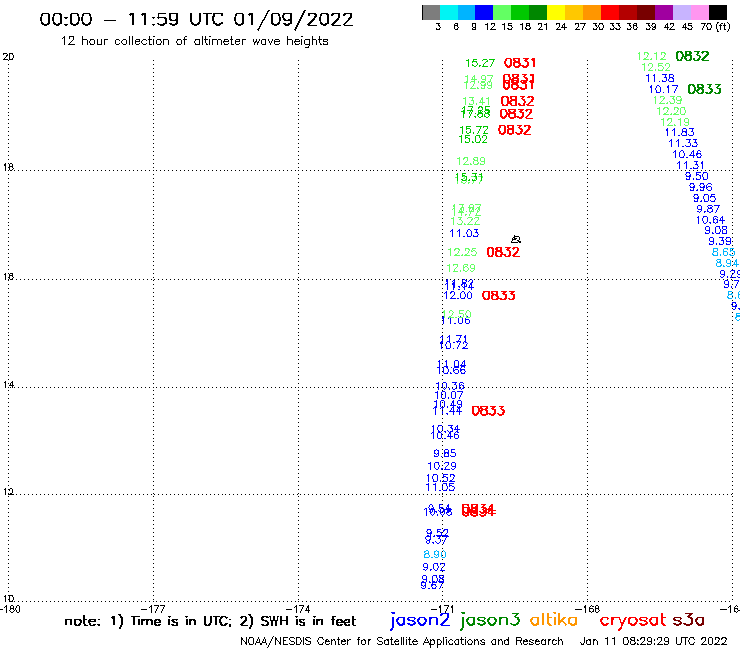This screenshot has width=740, height=650.
Task: Click the cryosat satellite legend label
Action: pos(632,620)
